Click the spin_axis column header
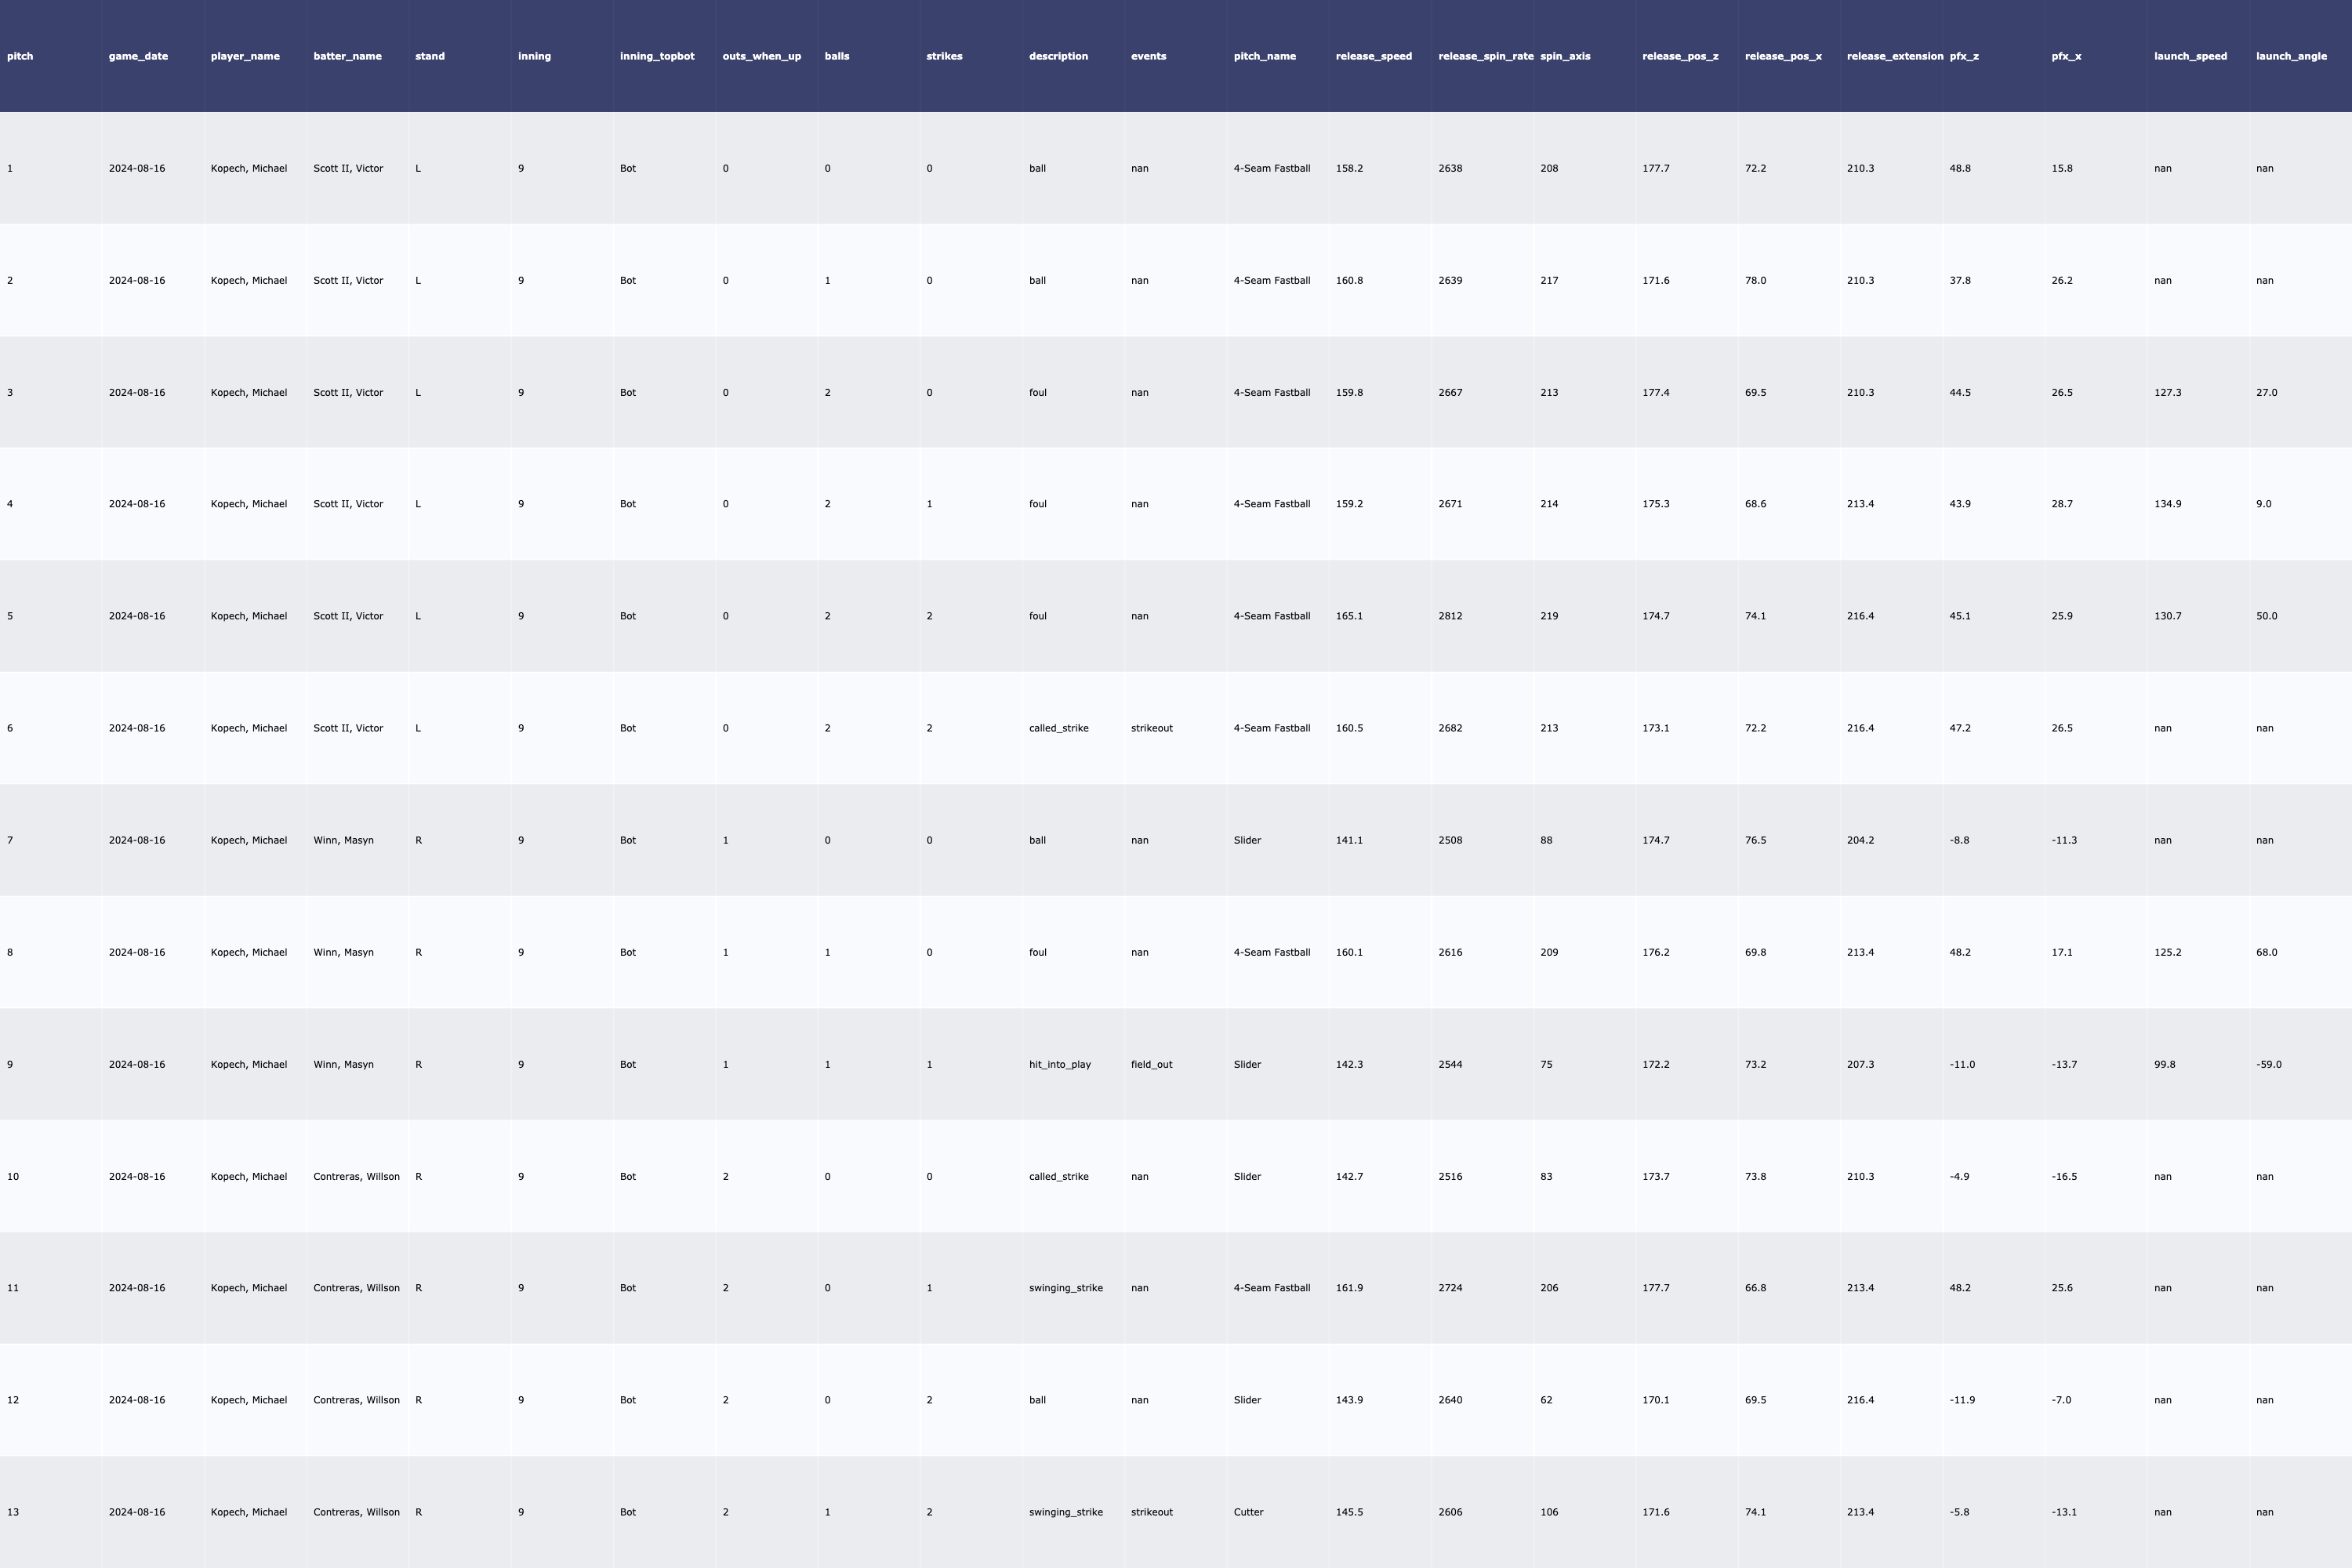 pos(1565,56)
